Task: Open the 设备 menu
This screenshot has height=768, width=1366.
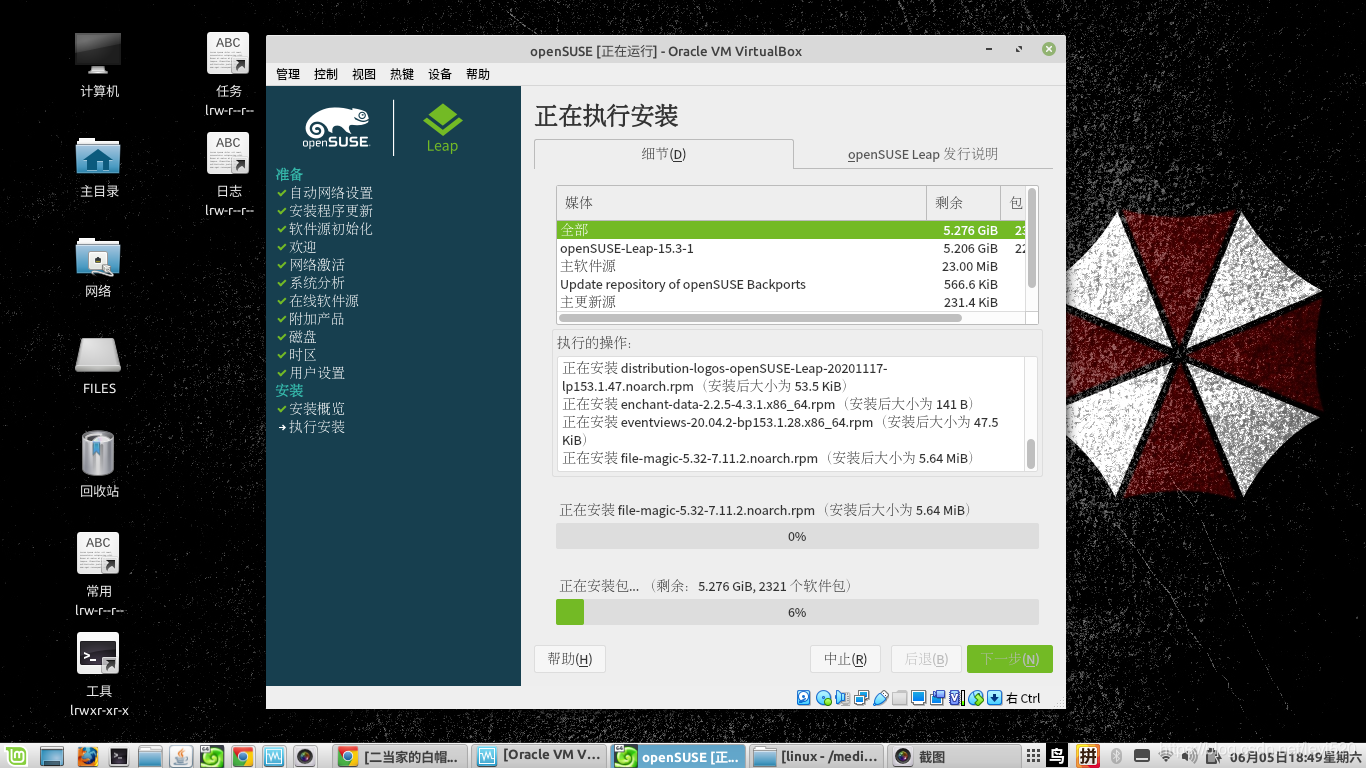Action: pos(440,74)
